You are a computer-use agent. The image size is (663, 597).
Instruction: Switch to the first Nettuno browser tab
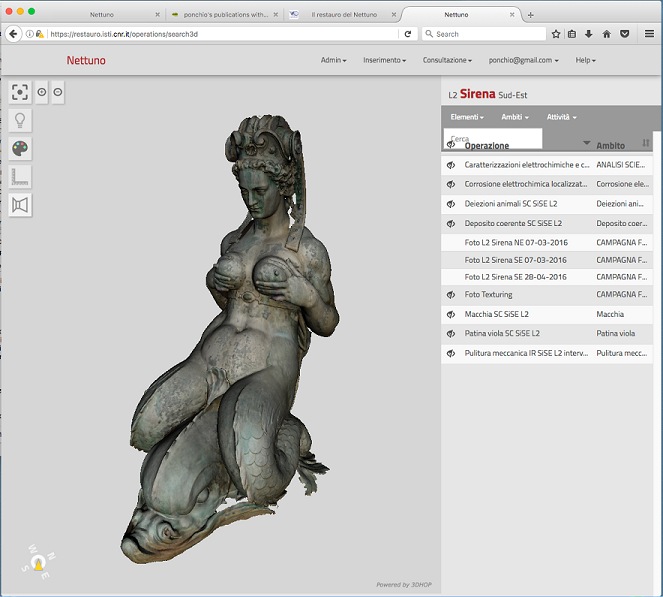pos(101,15)
